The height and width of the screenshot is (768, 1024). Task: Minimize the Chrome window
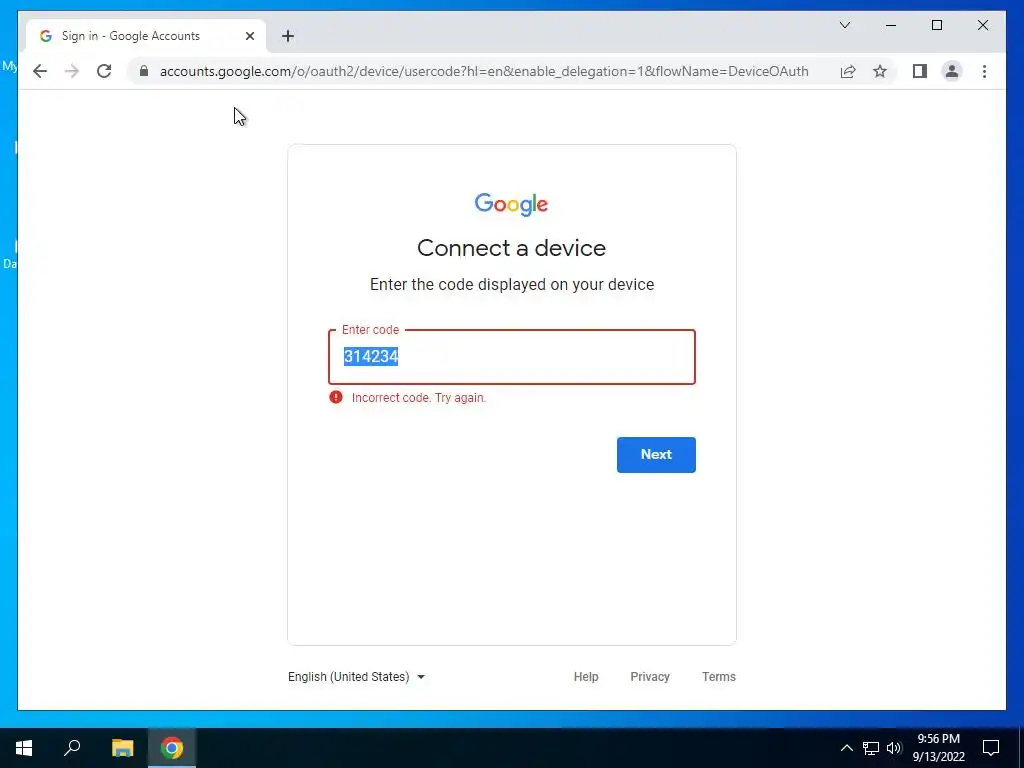point(891,25)
